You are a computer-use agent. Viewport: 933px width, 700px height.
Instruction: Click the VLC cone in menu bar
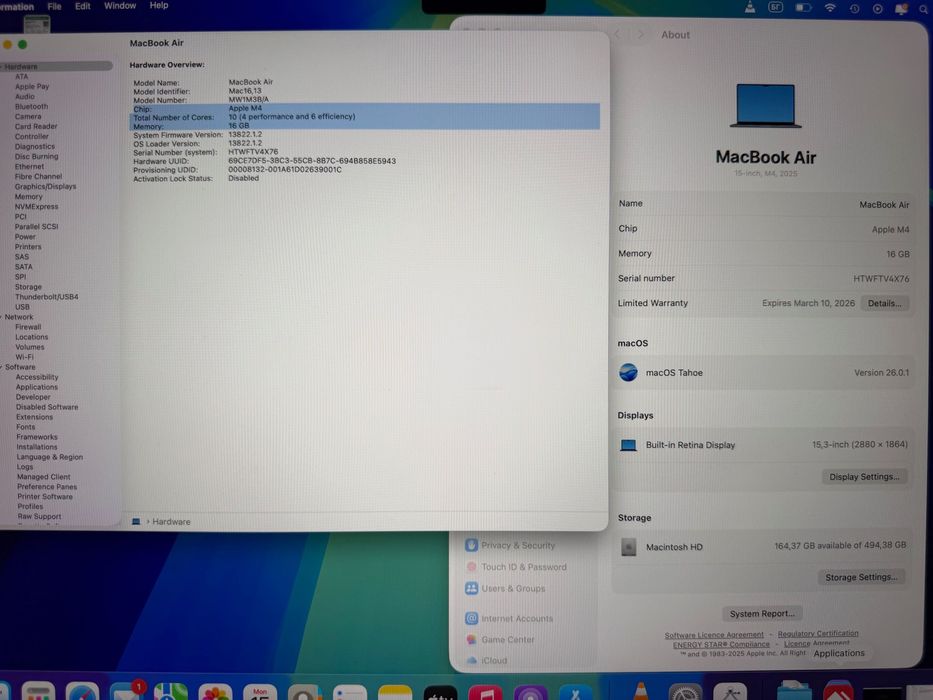click(x=750, y=7)
